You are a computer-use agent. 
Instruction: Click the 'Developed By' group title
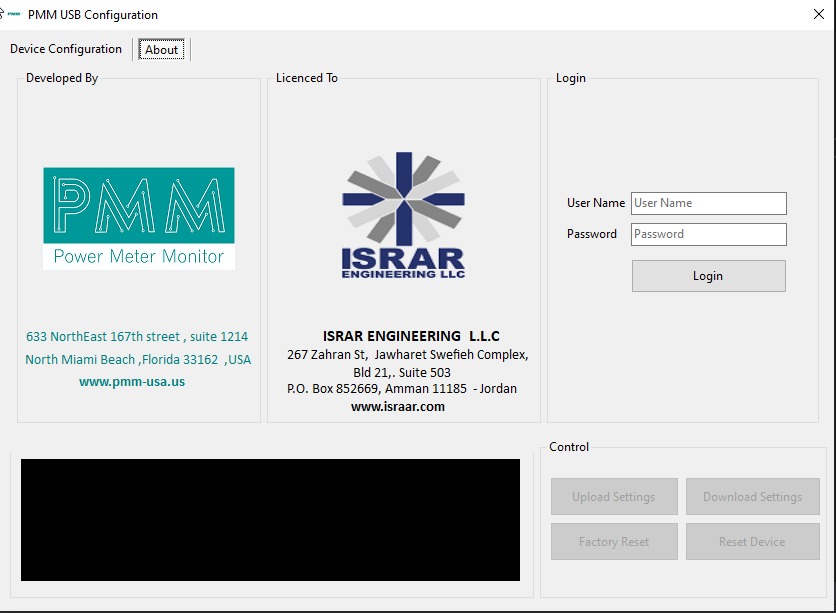(62, 78)
